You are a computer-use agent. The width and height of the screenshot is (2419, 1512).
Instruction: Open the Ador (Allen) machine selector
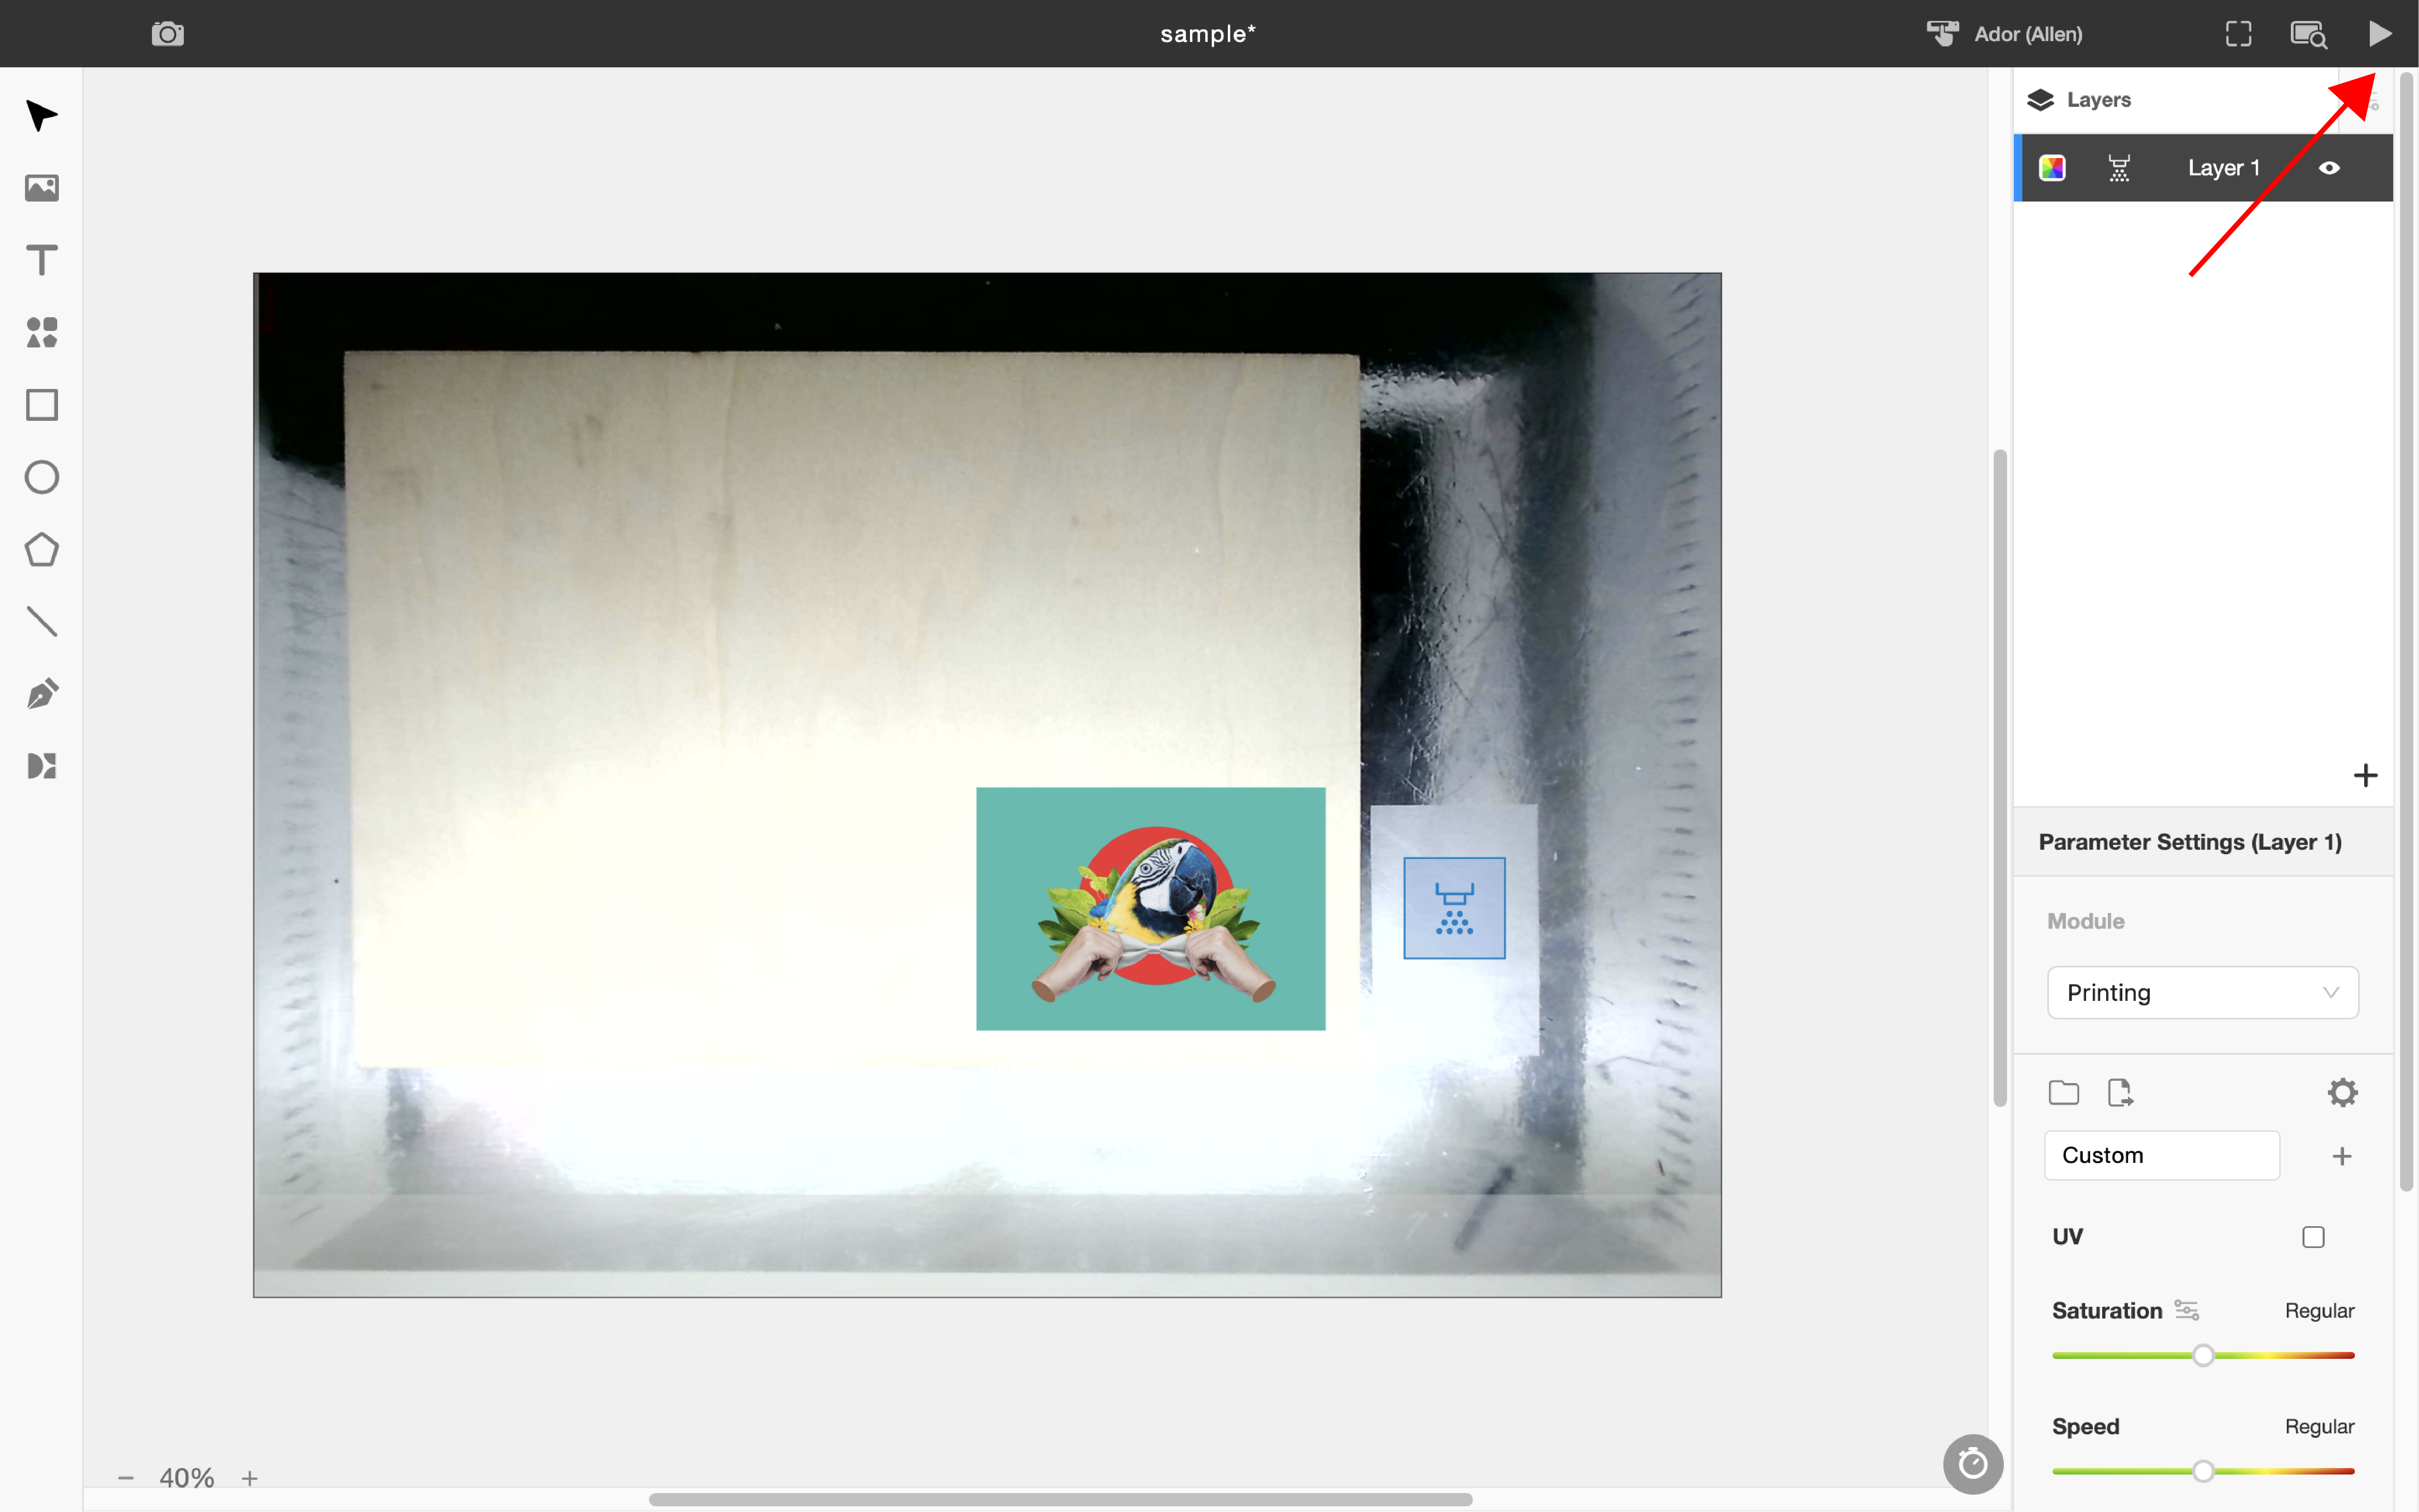click(2005, 34)
